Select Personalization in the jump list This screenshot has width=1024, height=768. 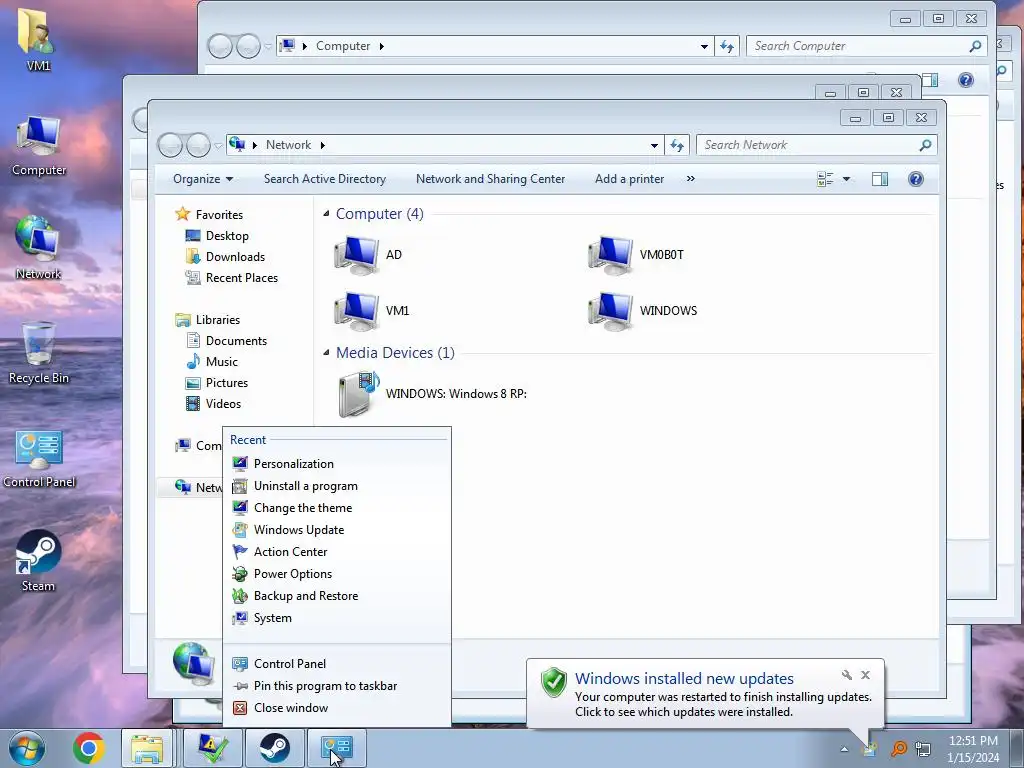pyautogui.click(x=337, y=464)
